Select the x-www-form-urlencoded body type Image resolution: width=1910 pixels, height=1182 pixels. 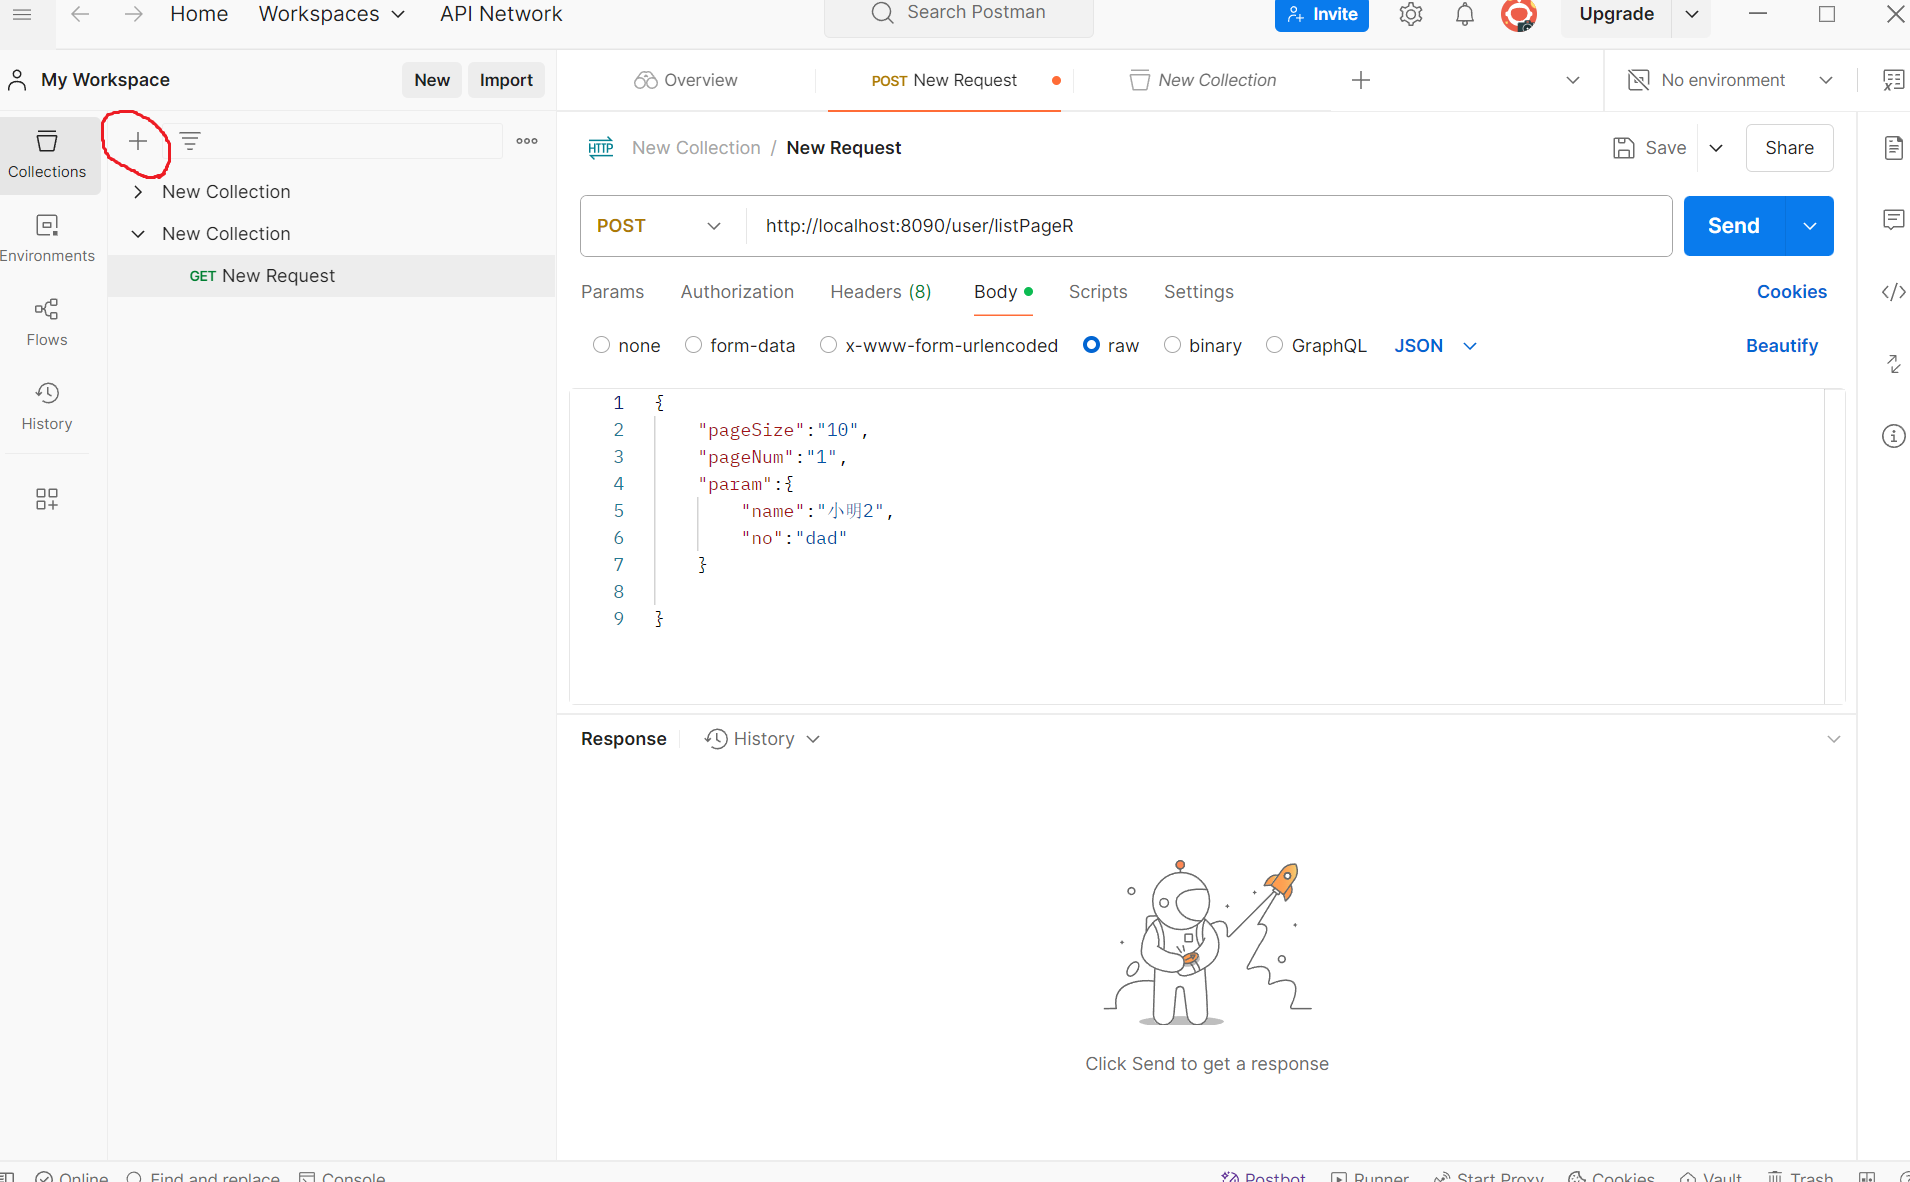[828, 345]
